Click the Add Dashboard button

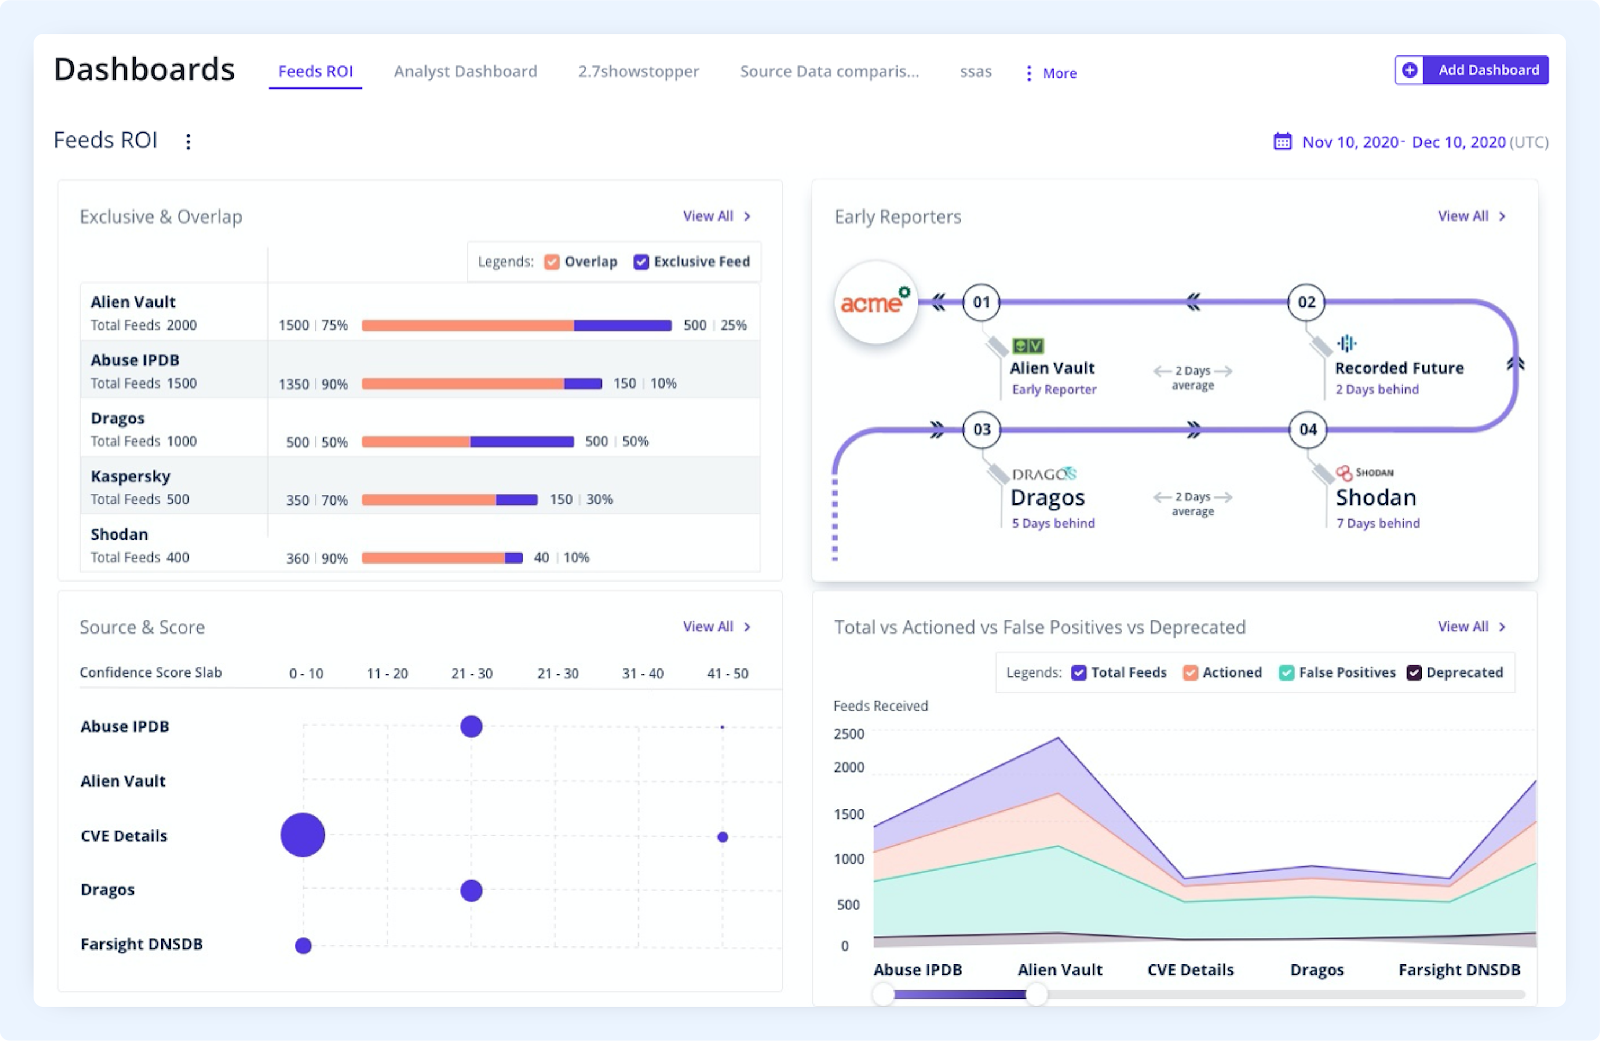[x=1472, y=70]
